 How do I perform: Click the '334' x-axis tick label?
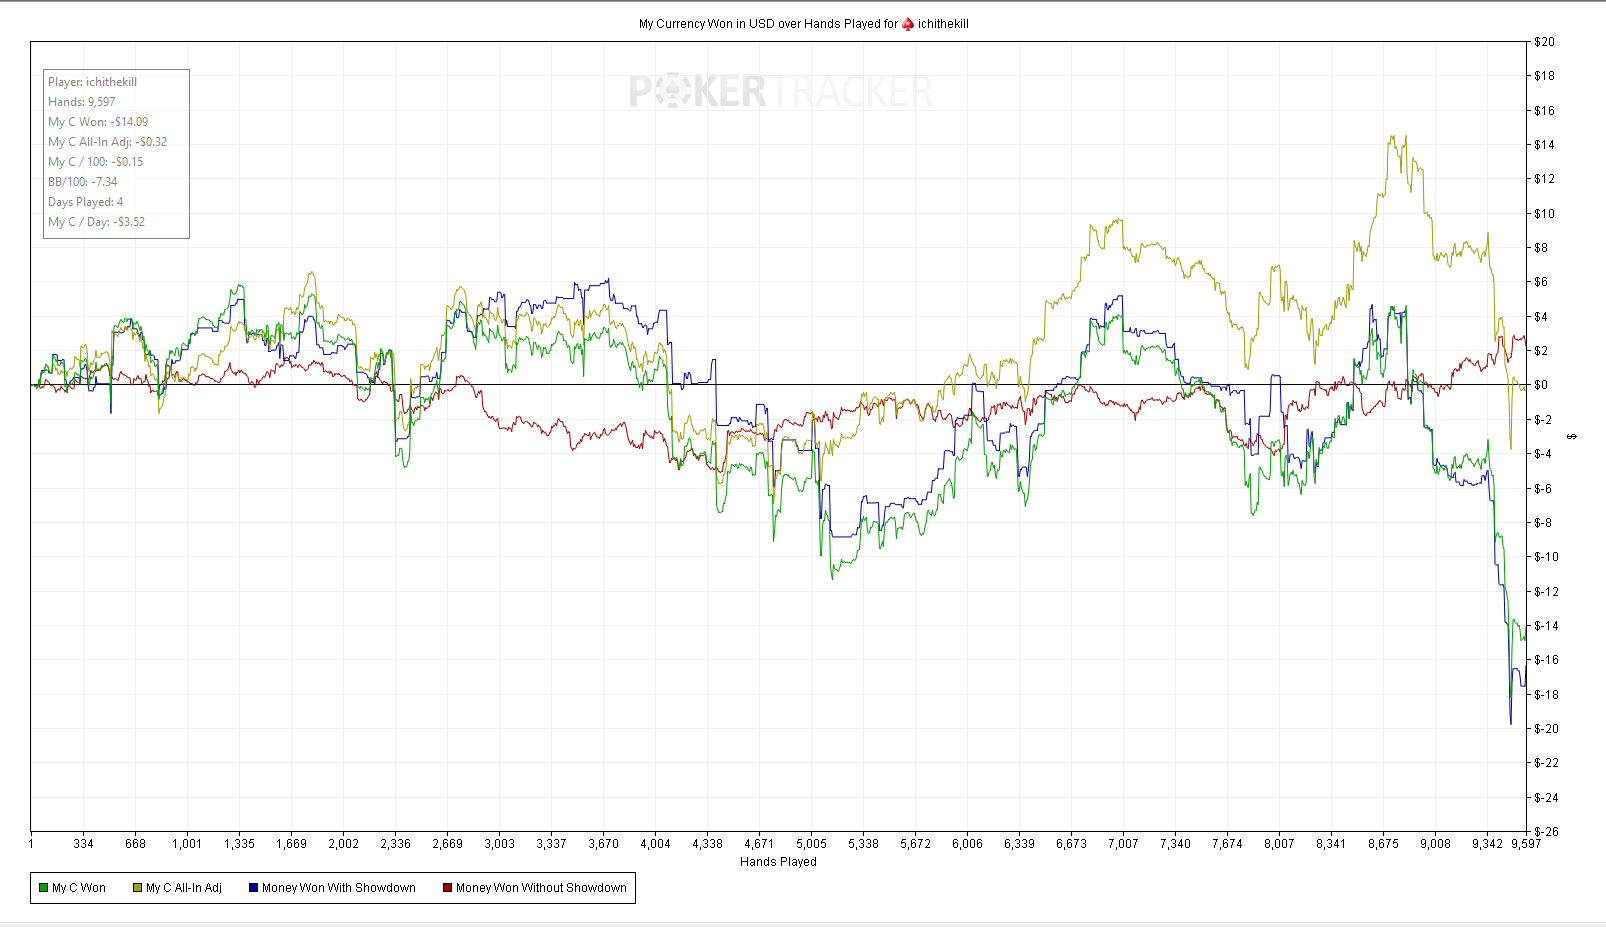coord(83,844)
